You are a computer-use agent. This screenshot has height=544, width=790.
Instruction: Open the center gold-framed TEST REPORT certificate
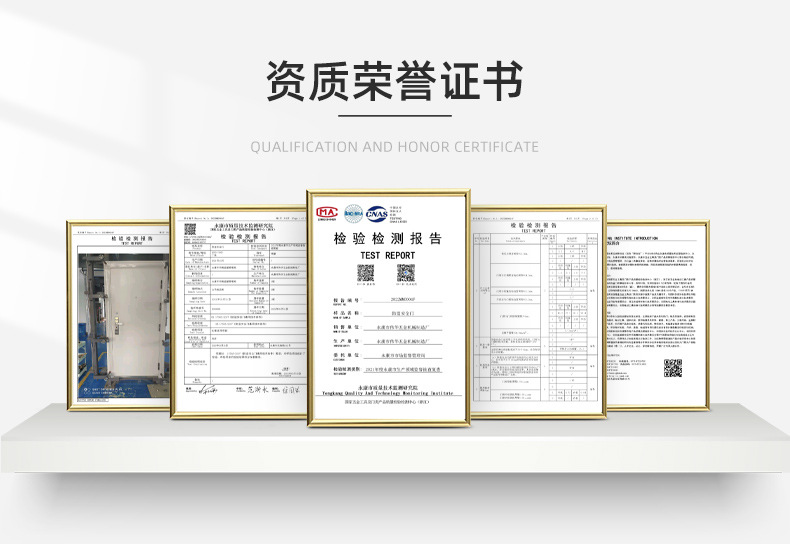pyautogui.click(x=388, y=308)
